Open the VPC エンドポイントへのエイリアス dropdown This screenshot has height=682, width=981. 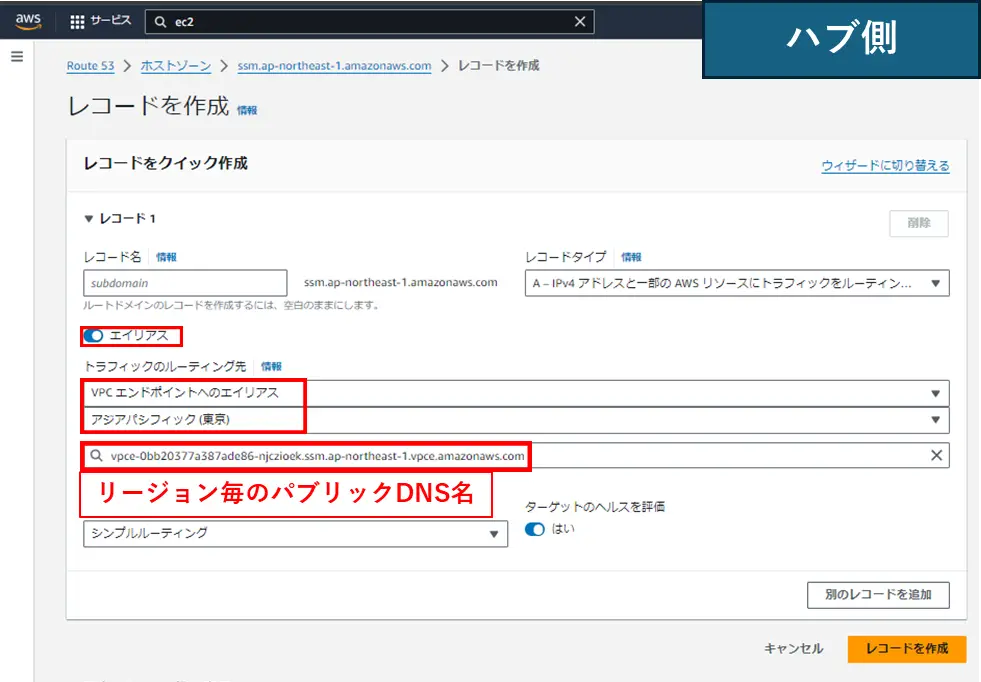pyautogui.click(x=516, y=394)
